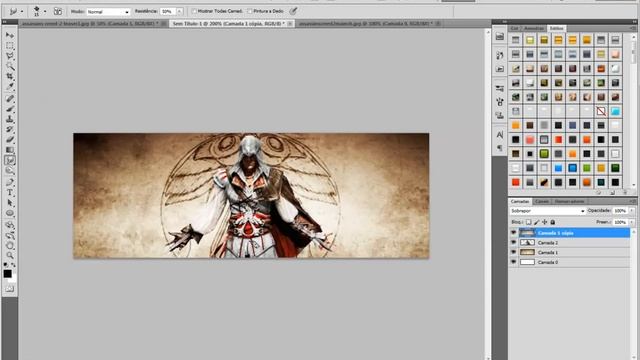Viewport: 640px width, 360px height.
Task: Enable Pintura a Dedo checkbox
Action: click(250, 11)
